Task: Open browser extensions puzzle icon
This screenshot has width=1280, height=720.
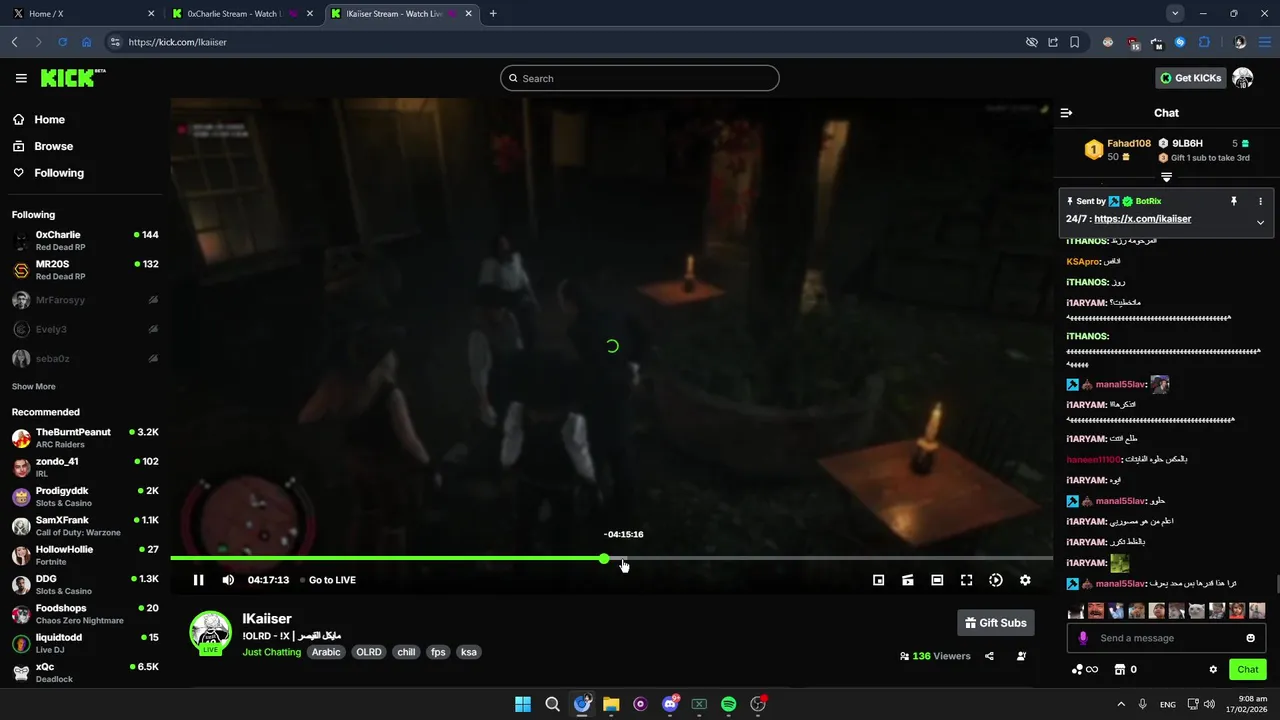Action: (1204, 42)
